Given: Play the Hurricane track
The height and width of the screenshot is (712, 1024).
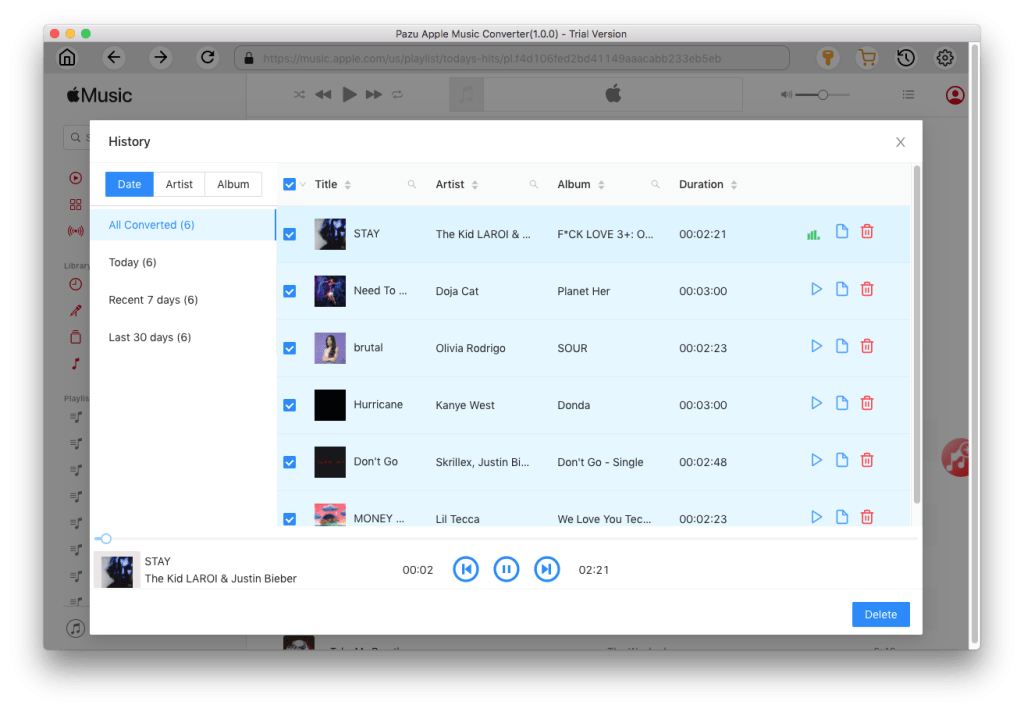Looking at the screenshot, I should click(816, 403).
